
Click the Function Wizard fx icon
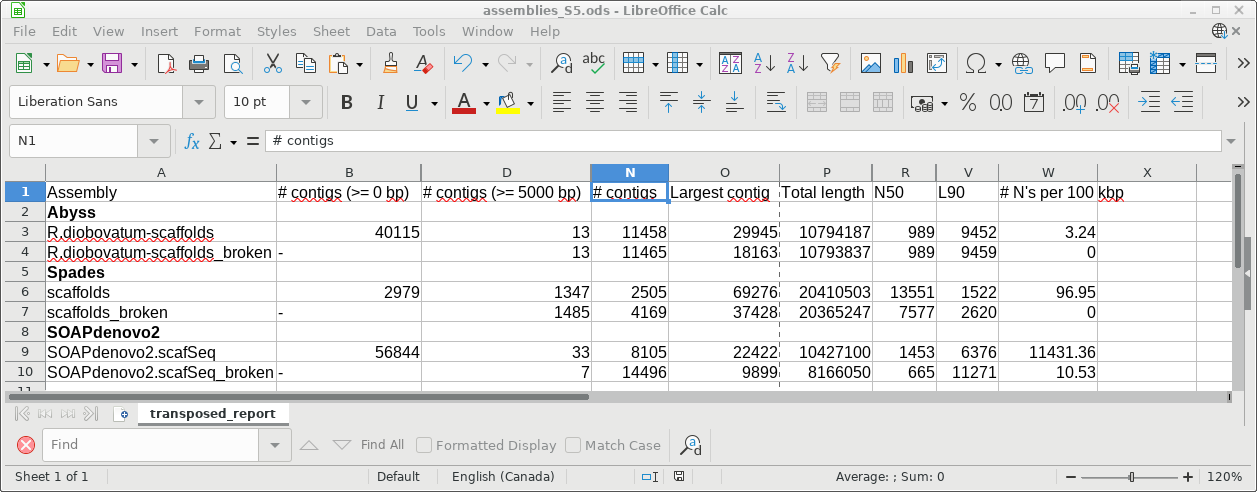(x=192, y=142)
